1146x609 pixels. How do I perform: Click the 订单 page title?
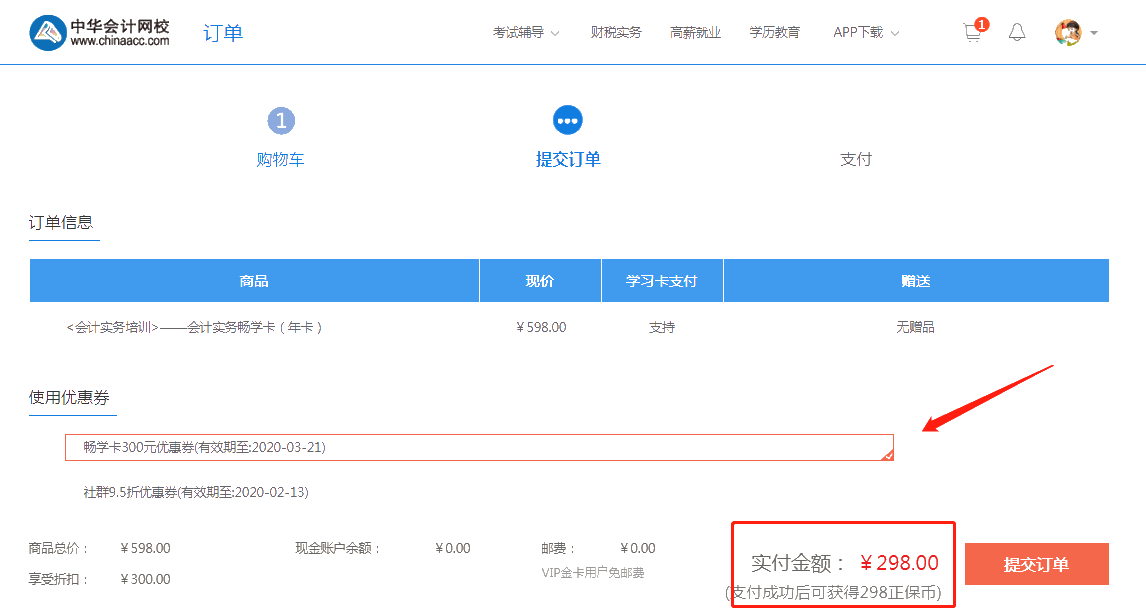[x=223, y=33]
